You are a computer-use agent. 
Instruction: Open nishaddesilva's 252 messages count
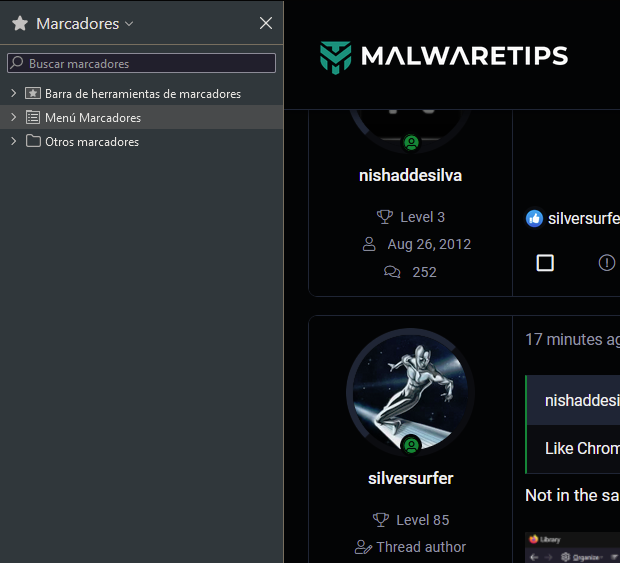pyautogui.click(x=424, y=272)
